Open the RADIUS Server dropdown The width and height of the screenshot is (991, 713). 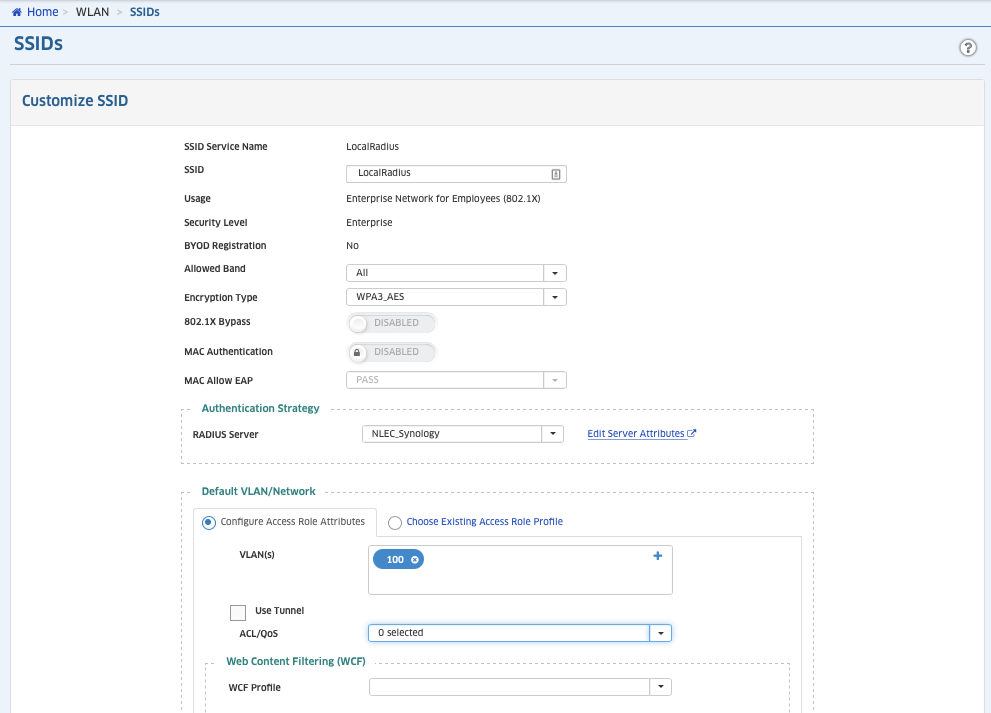[x=552, y=434]
